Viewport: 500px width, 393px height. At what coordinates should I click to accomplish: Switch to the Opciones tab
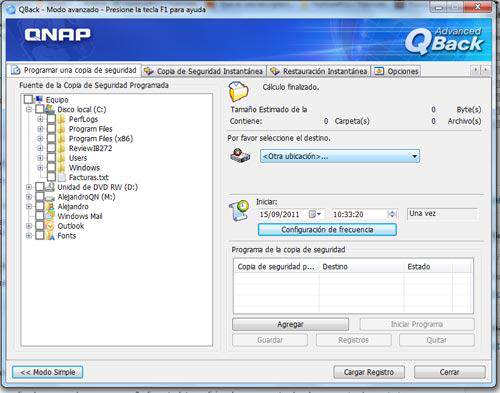396,71
